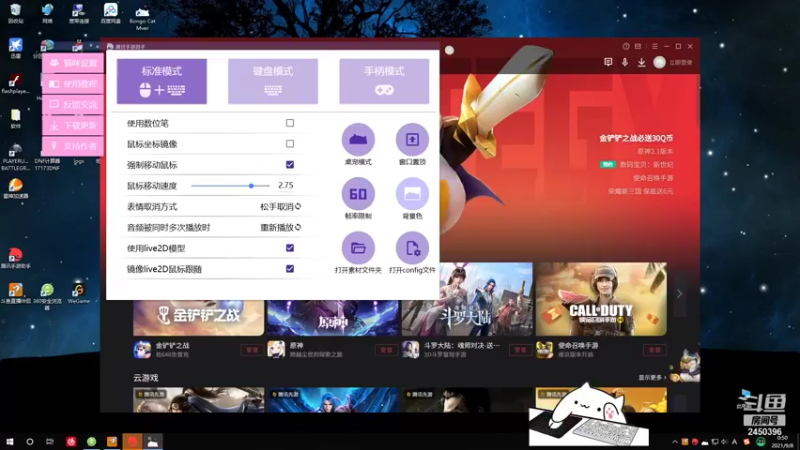Click 打开config文件 icon

tap(412, 248)
